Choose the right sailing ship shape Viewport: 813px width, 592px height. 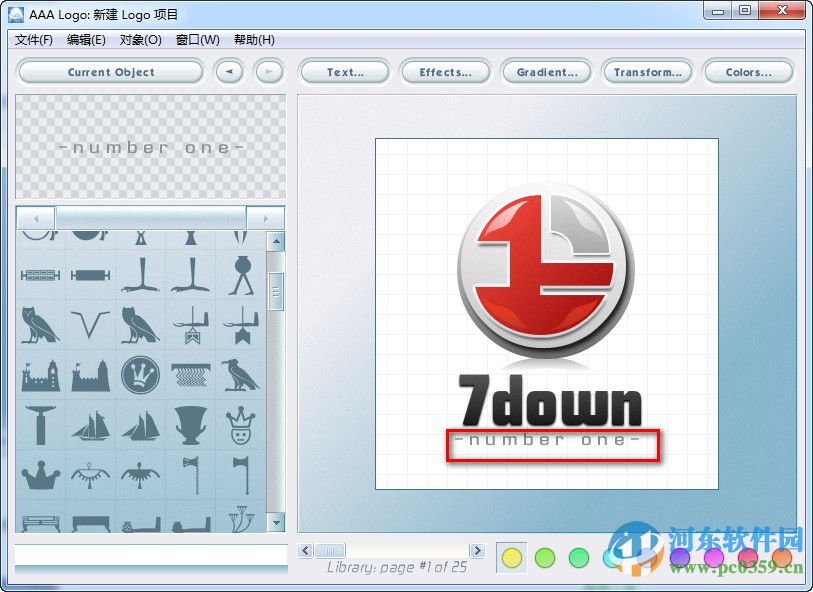point(141,426)
